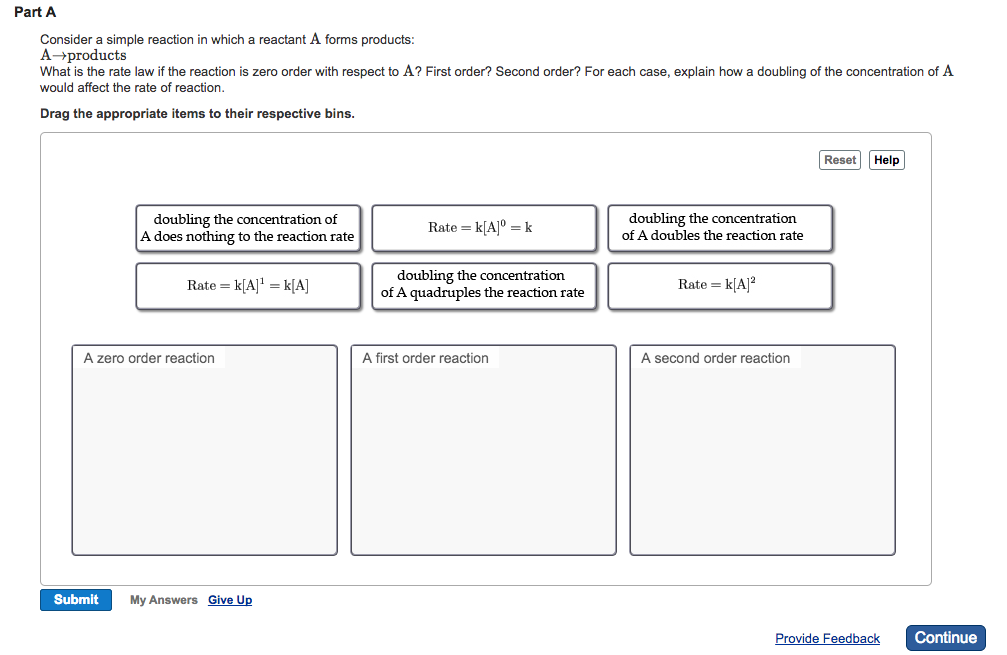
Task: Click My Answers
Action: tap(162, 599)
